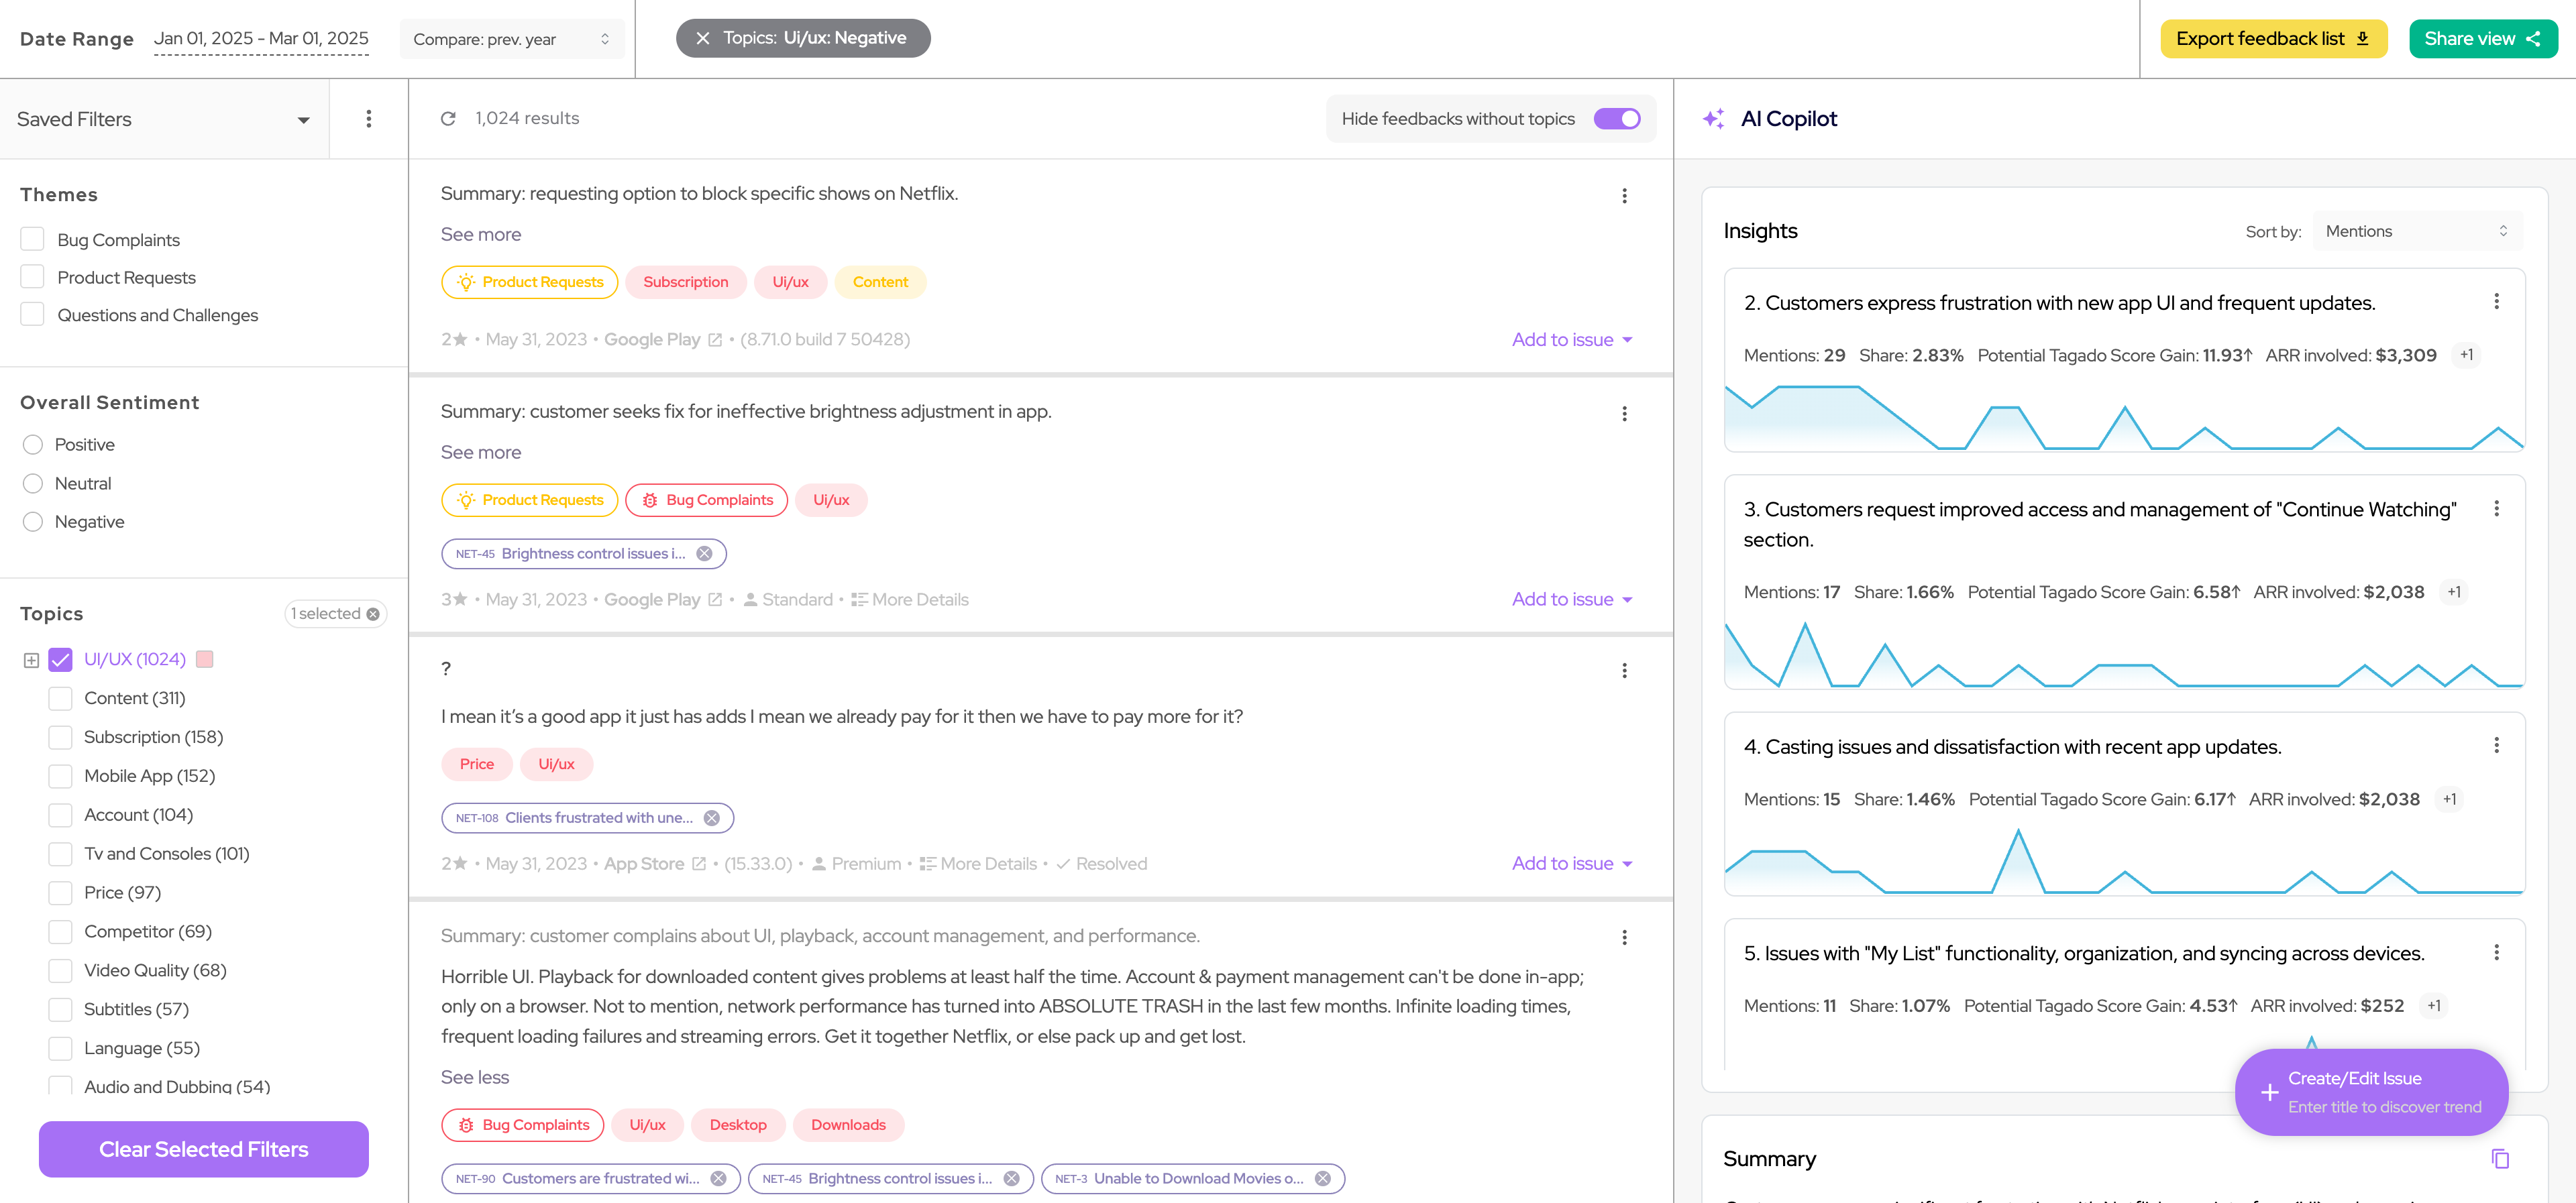This screenshot has height=1203, width=2576.
Task: Click Clear Selected Filters button
Action: [203, 1150]
